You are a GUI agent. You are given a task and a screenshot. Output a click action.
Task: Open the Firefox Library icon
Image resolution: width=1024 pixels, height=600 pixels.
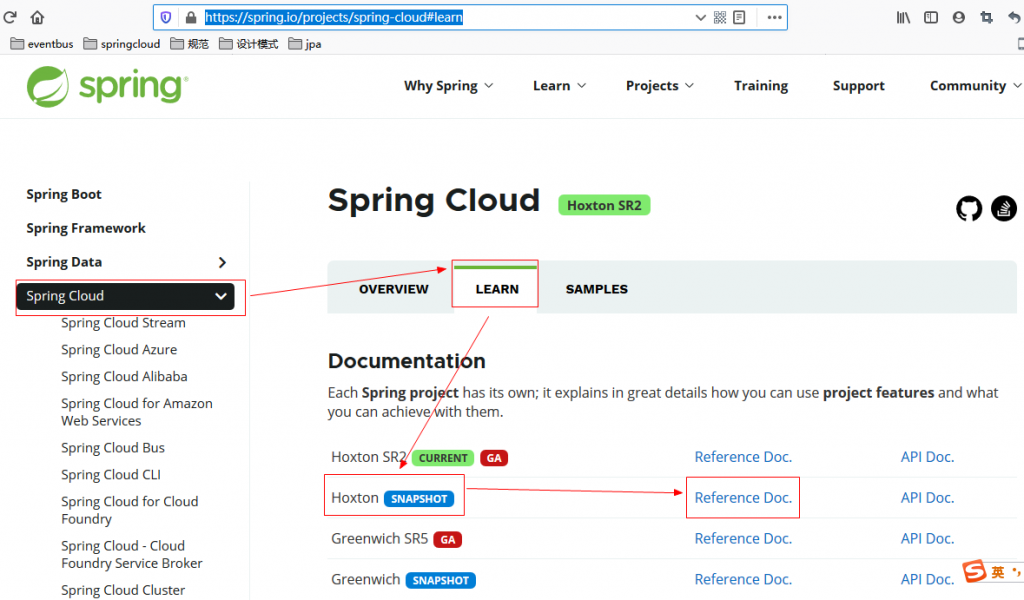[x=903, y=16]
